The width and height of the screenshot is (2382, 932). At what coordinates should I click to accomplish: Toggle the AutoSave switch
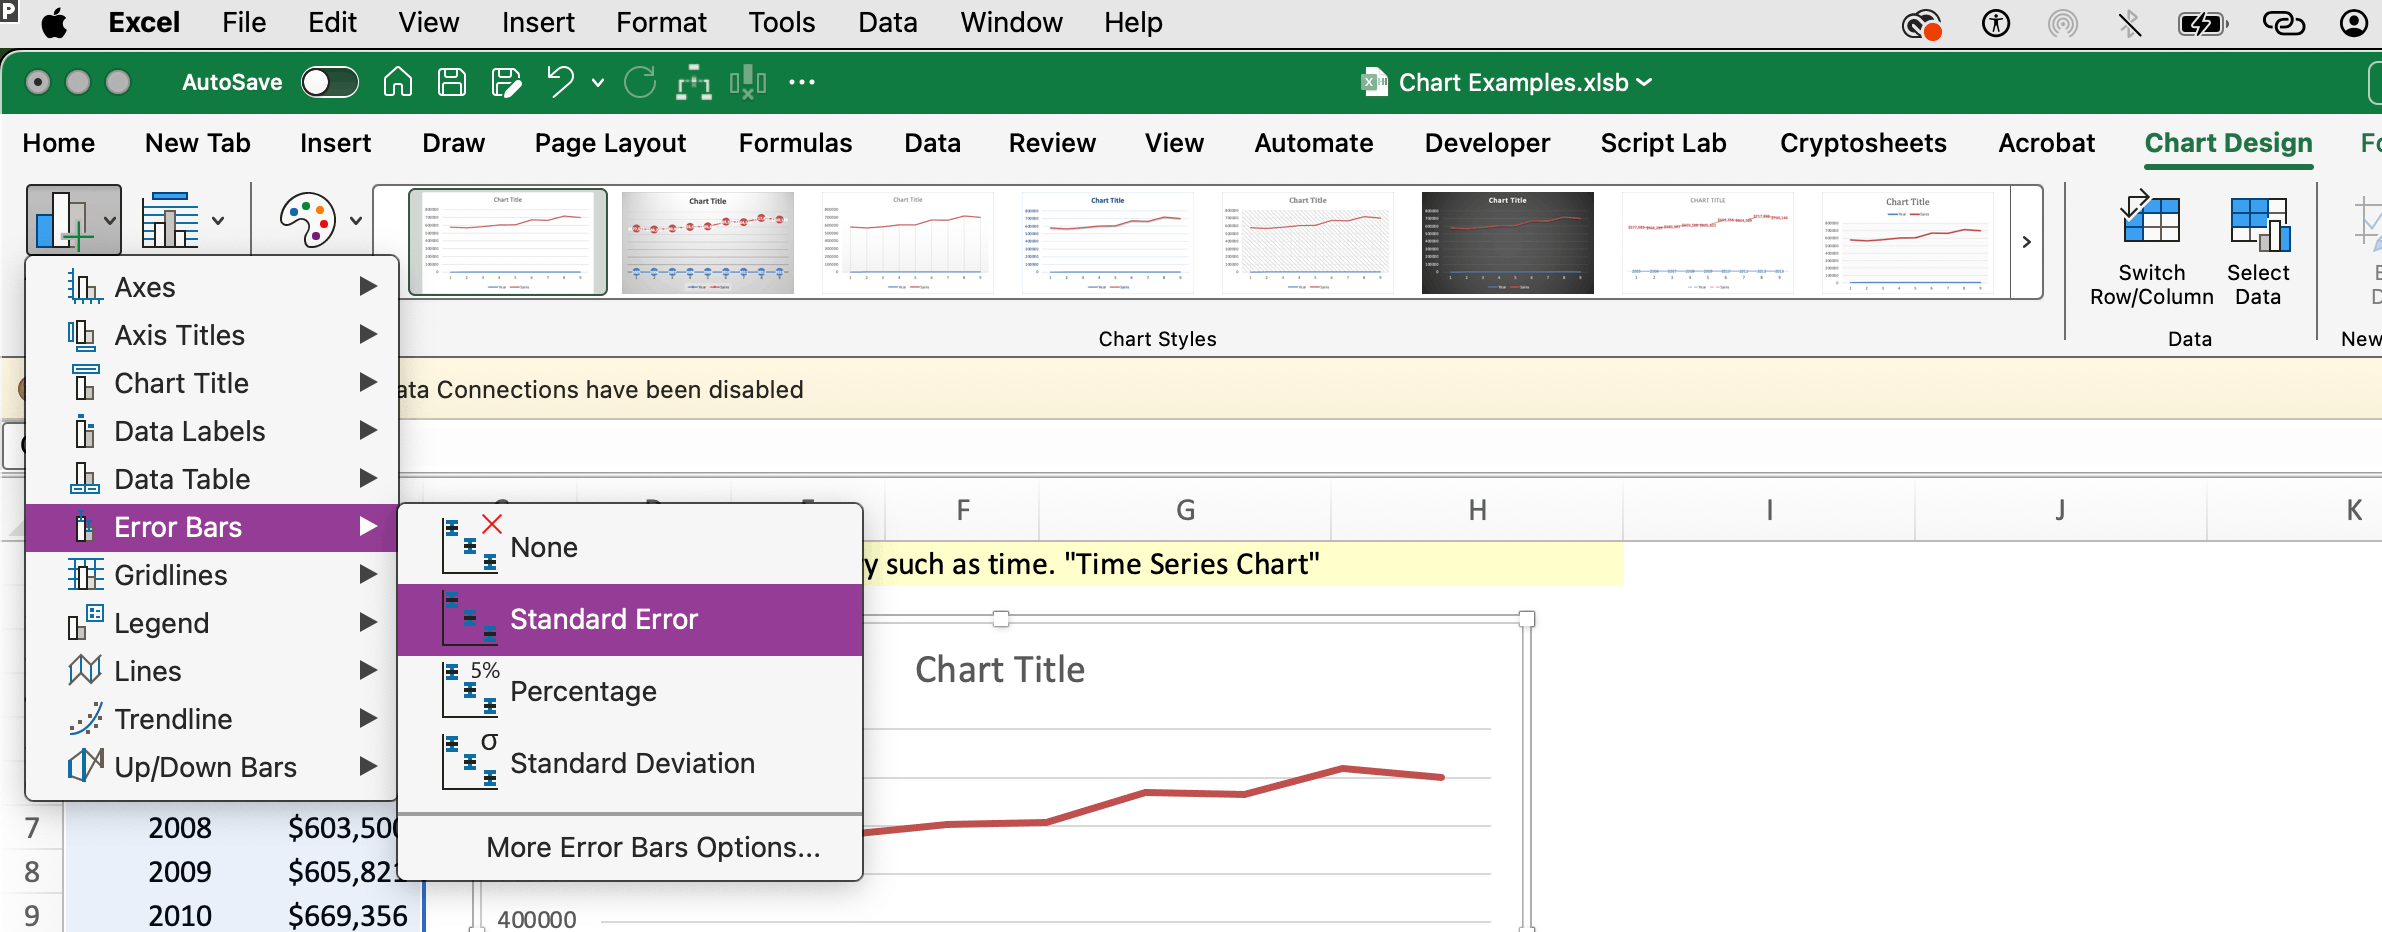click(x=330, y=82)
